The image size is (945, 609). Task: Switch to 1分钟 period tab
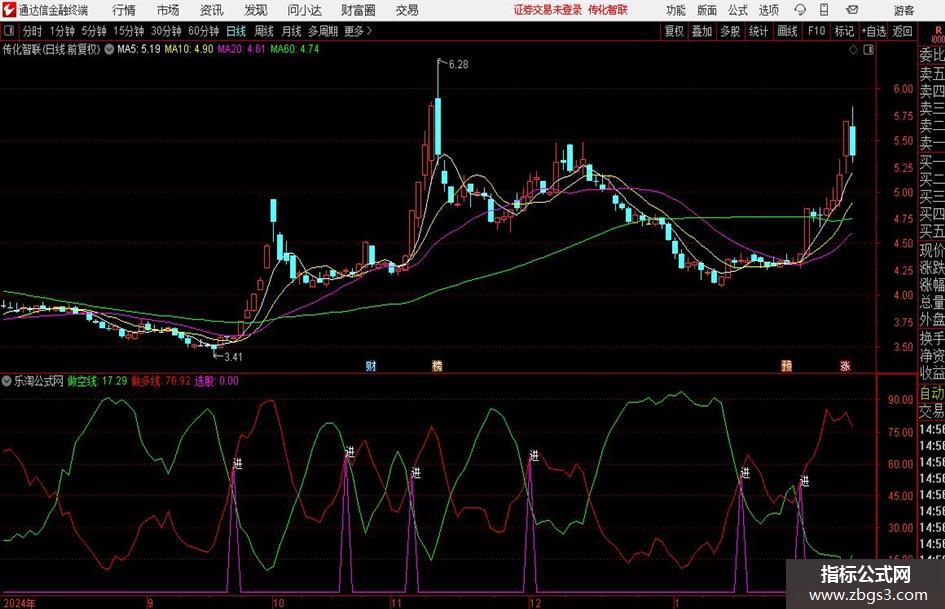[62, 31]
